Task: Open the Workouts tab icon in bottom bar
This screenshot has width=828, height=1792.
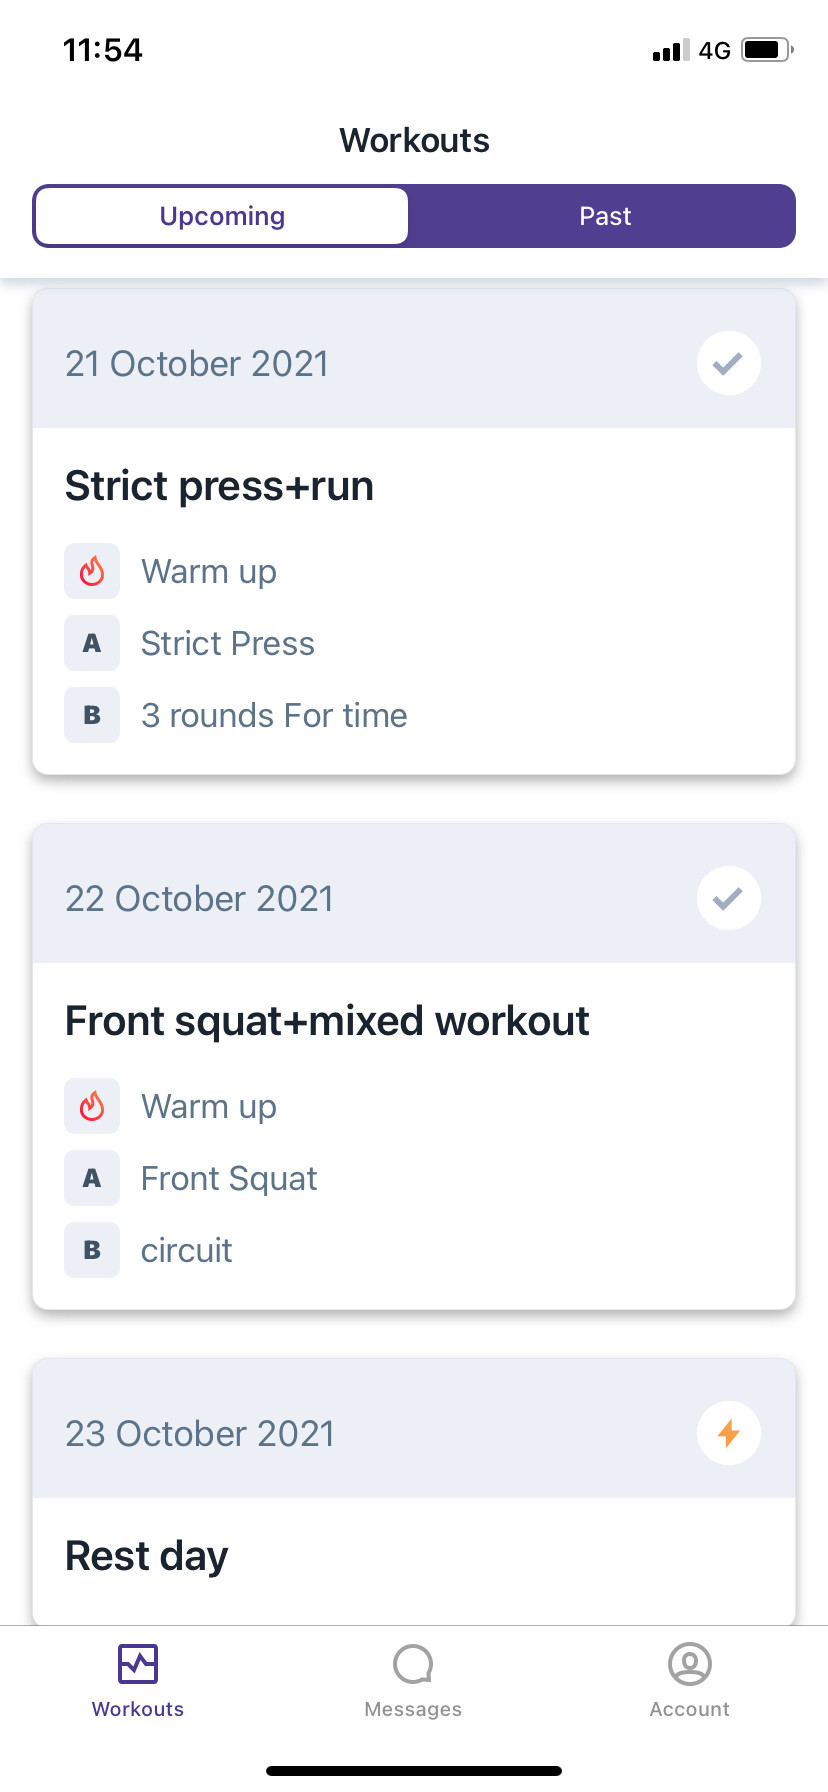Action: 138,1664
